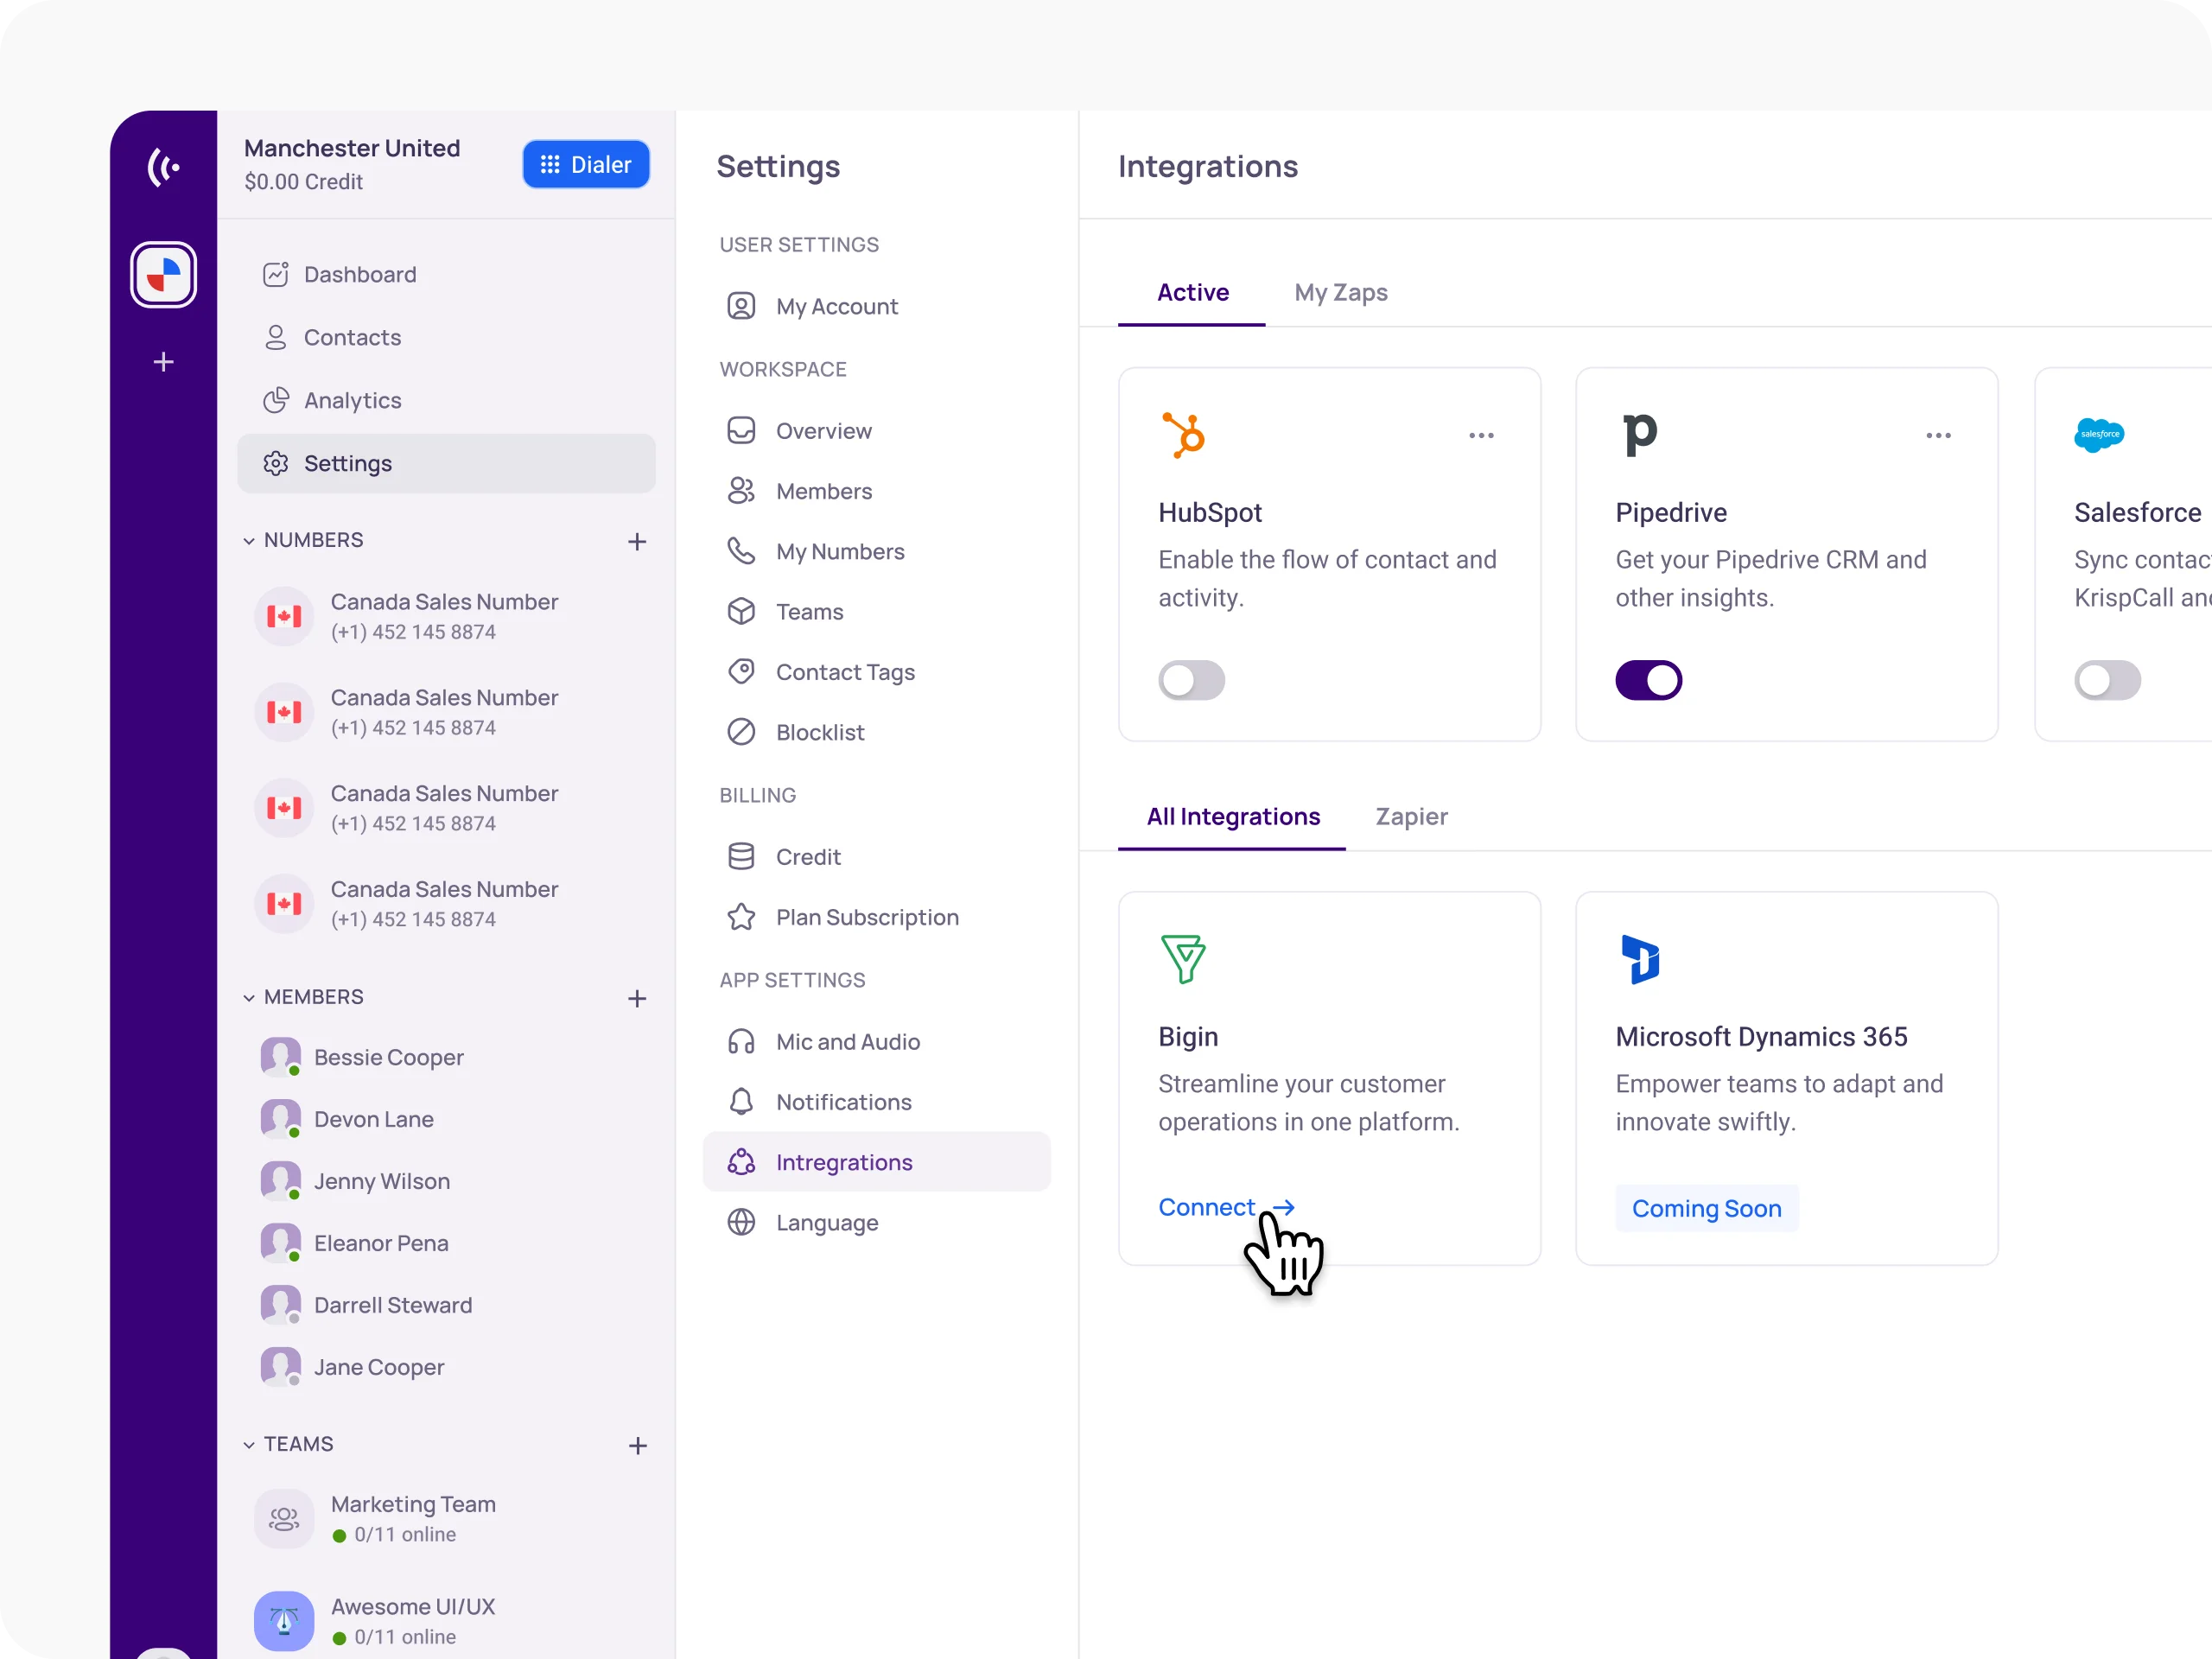Screen dimensions: 2212x1659
Task: Collapse the MEMBERS section
Action: (249, 998)
